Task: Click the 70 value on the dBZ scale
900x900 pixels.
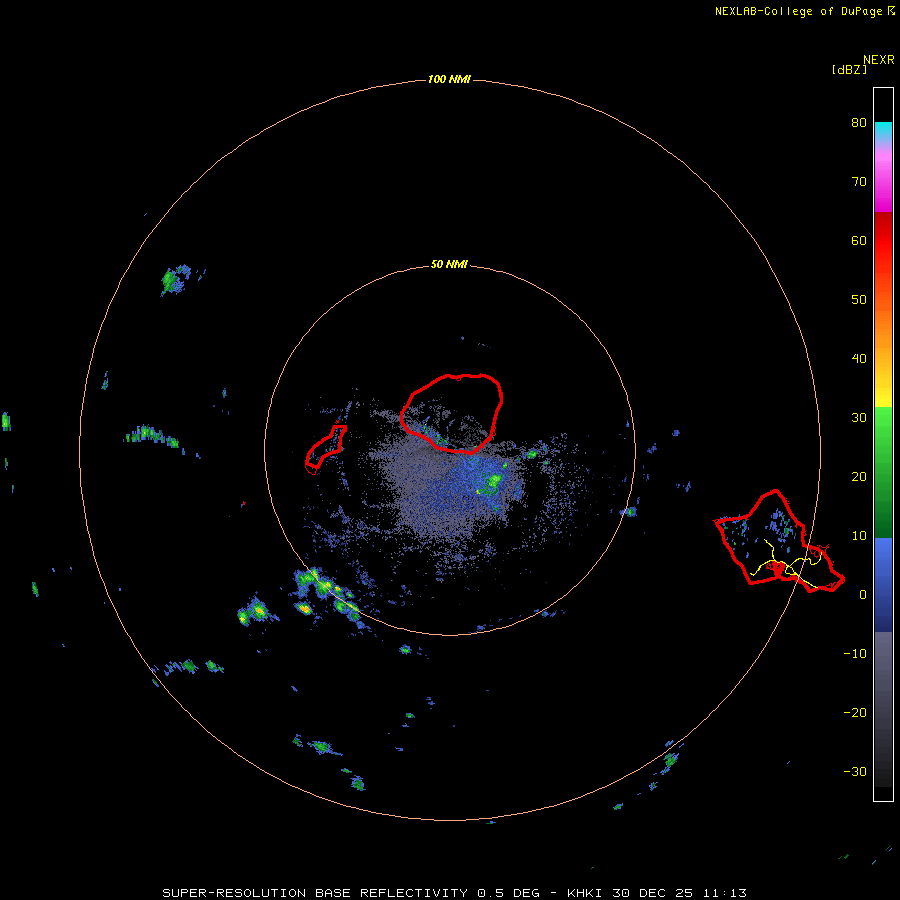Action: click(859, 181)
